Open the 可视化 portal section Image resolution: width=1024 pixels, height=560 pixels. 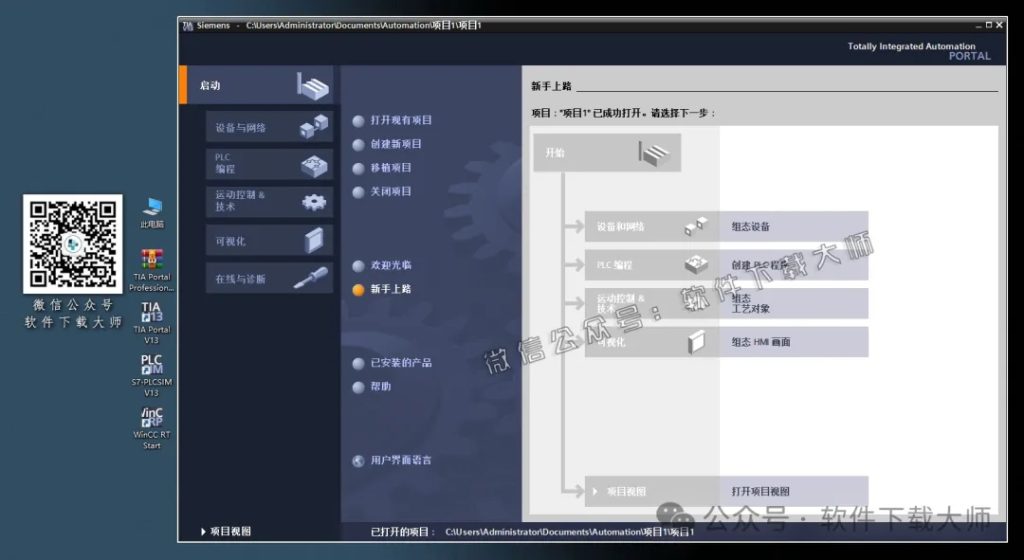coord(269,241)
